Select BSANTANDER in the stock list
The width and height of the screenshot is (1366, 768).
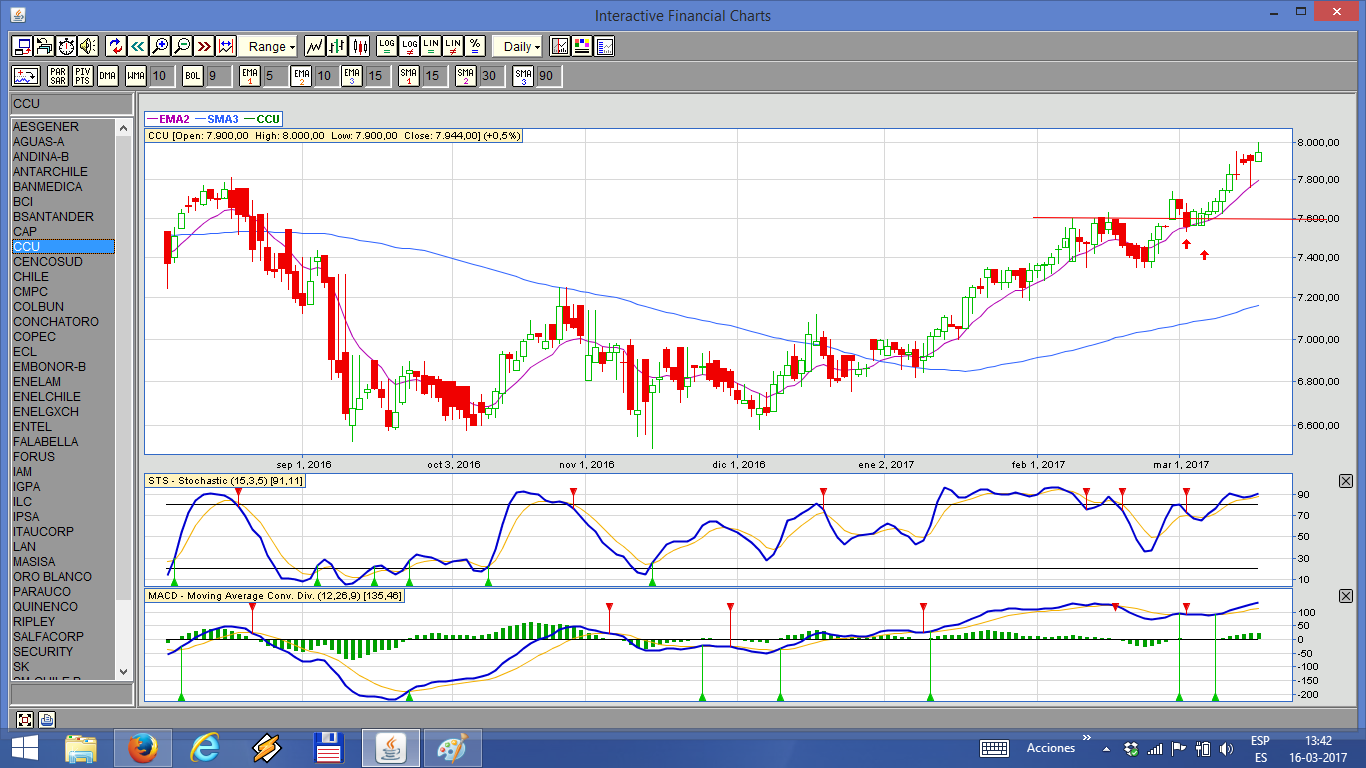[63, 217]
